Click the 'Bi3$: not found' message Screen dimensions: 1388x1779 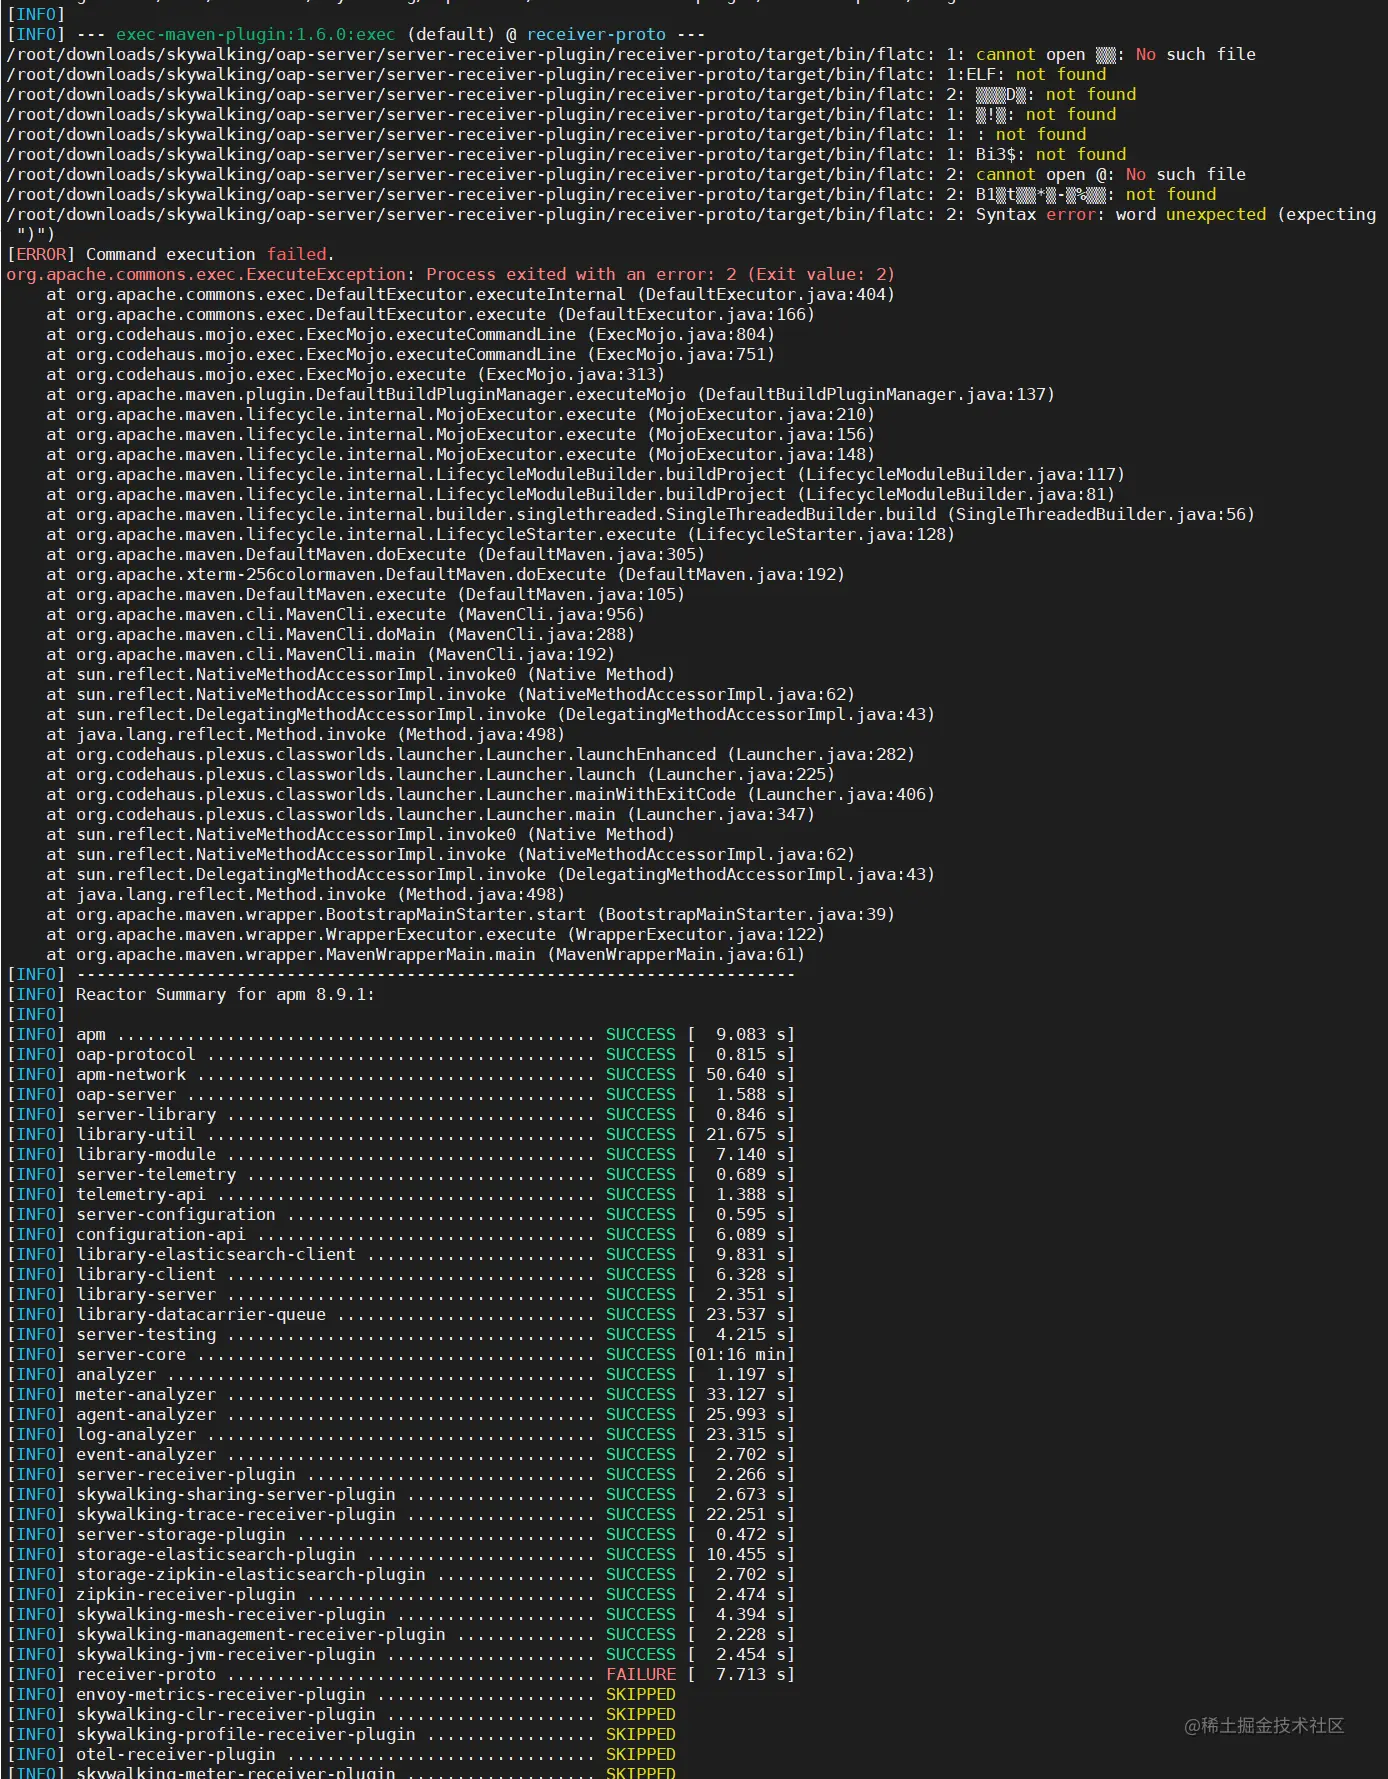click(1051, 154)
